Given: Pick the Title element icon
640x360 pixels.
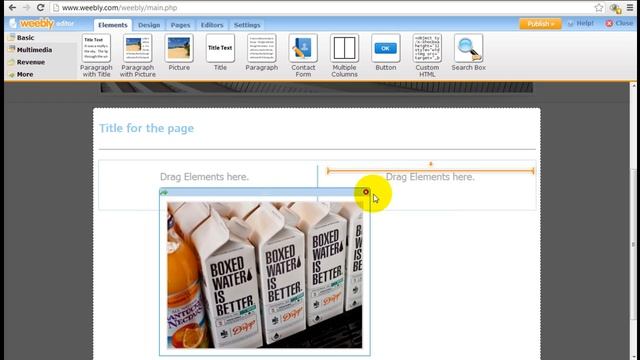Looking at the screenshot, I should 220,48.
